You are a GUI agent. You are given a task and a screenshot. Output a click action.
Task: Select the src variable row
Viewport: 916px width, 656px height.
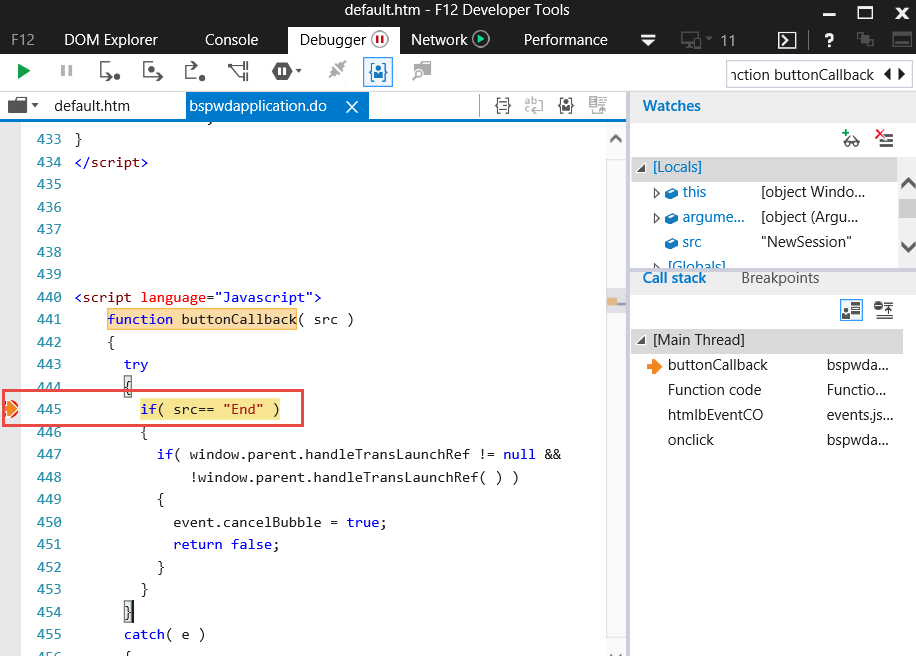pyautogui.click(x=764, y=242)
